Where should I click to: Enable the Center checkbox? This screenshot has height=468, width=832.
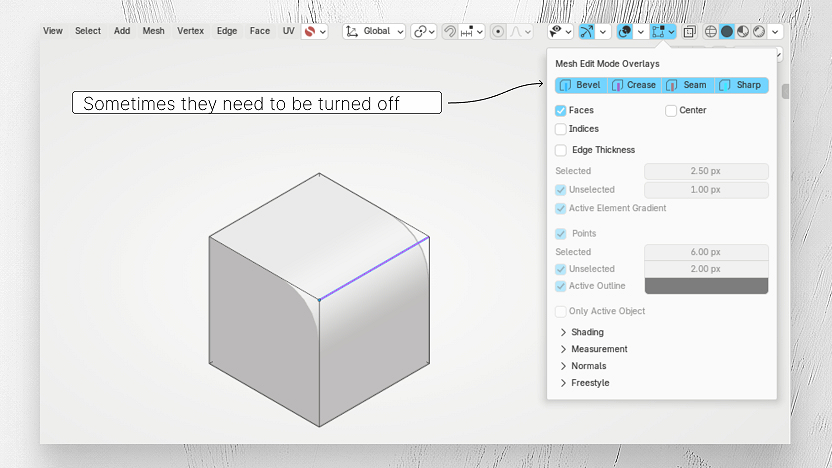[671, 110]
